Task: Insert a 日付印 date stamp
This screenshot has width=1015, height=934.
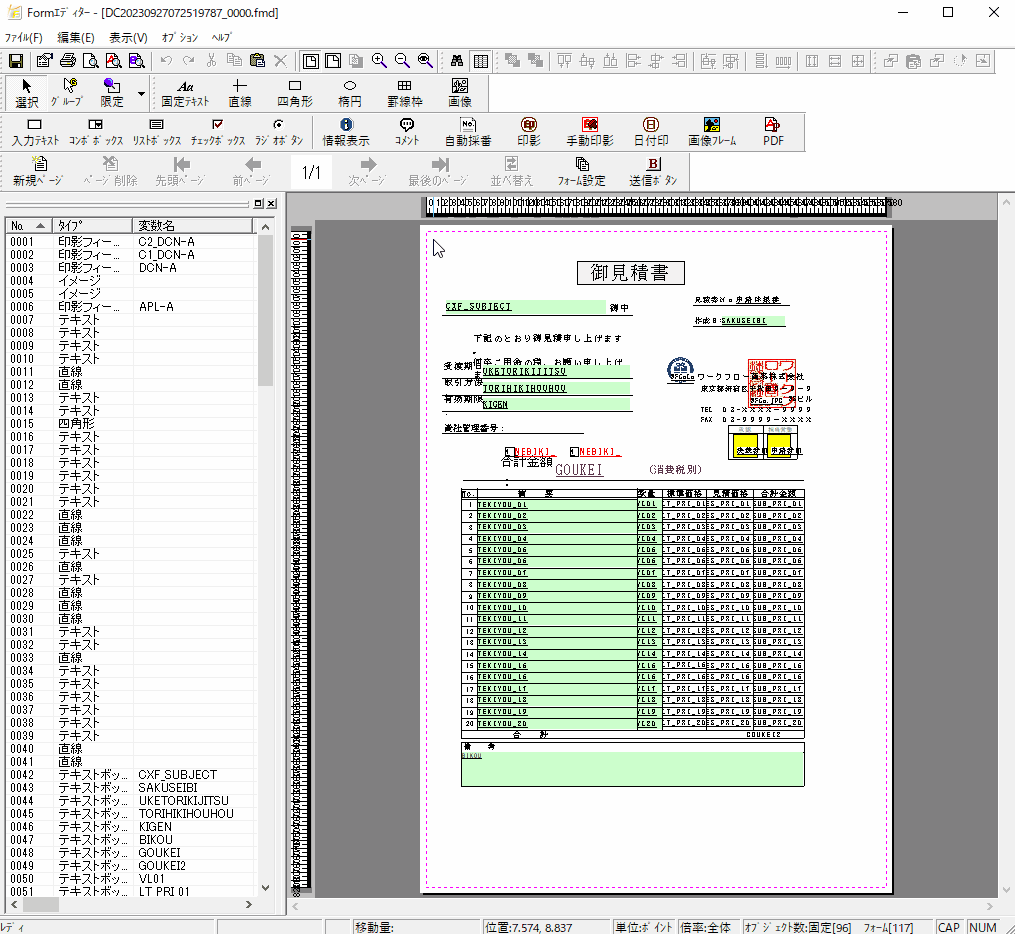Action: tap(651, 132)
